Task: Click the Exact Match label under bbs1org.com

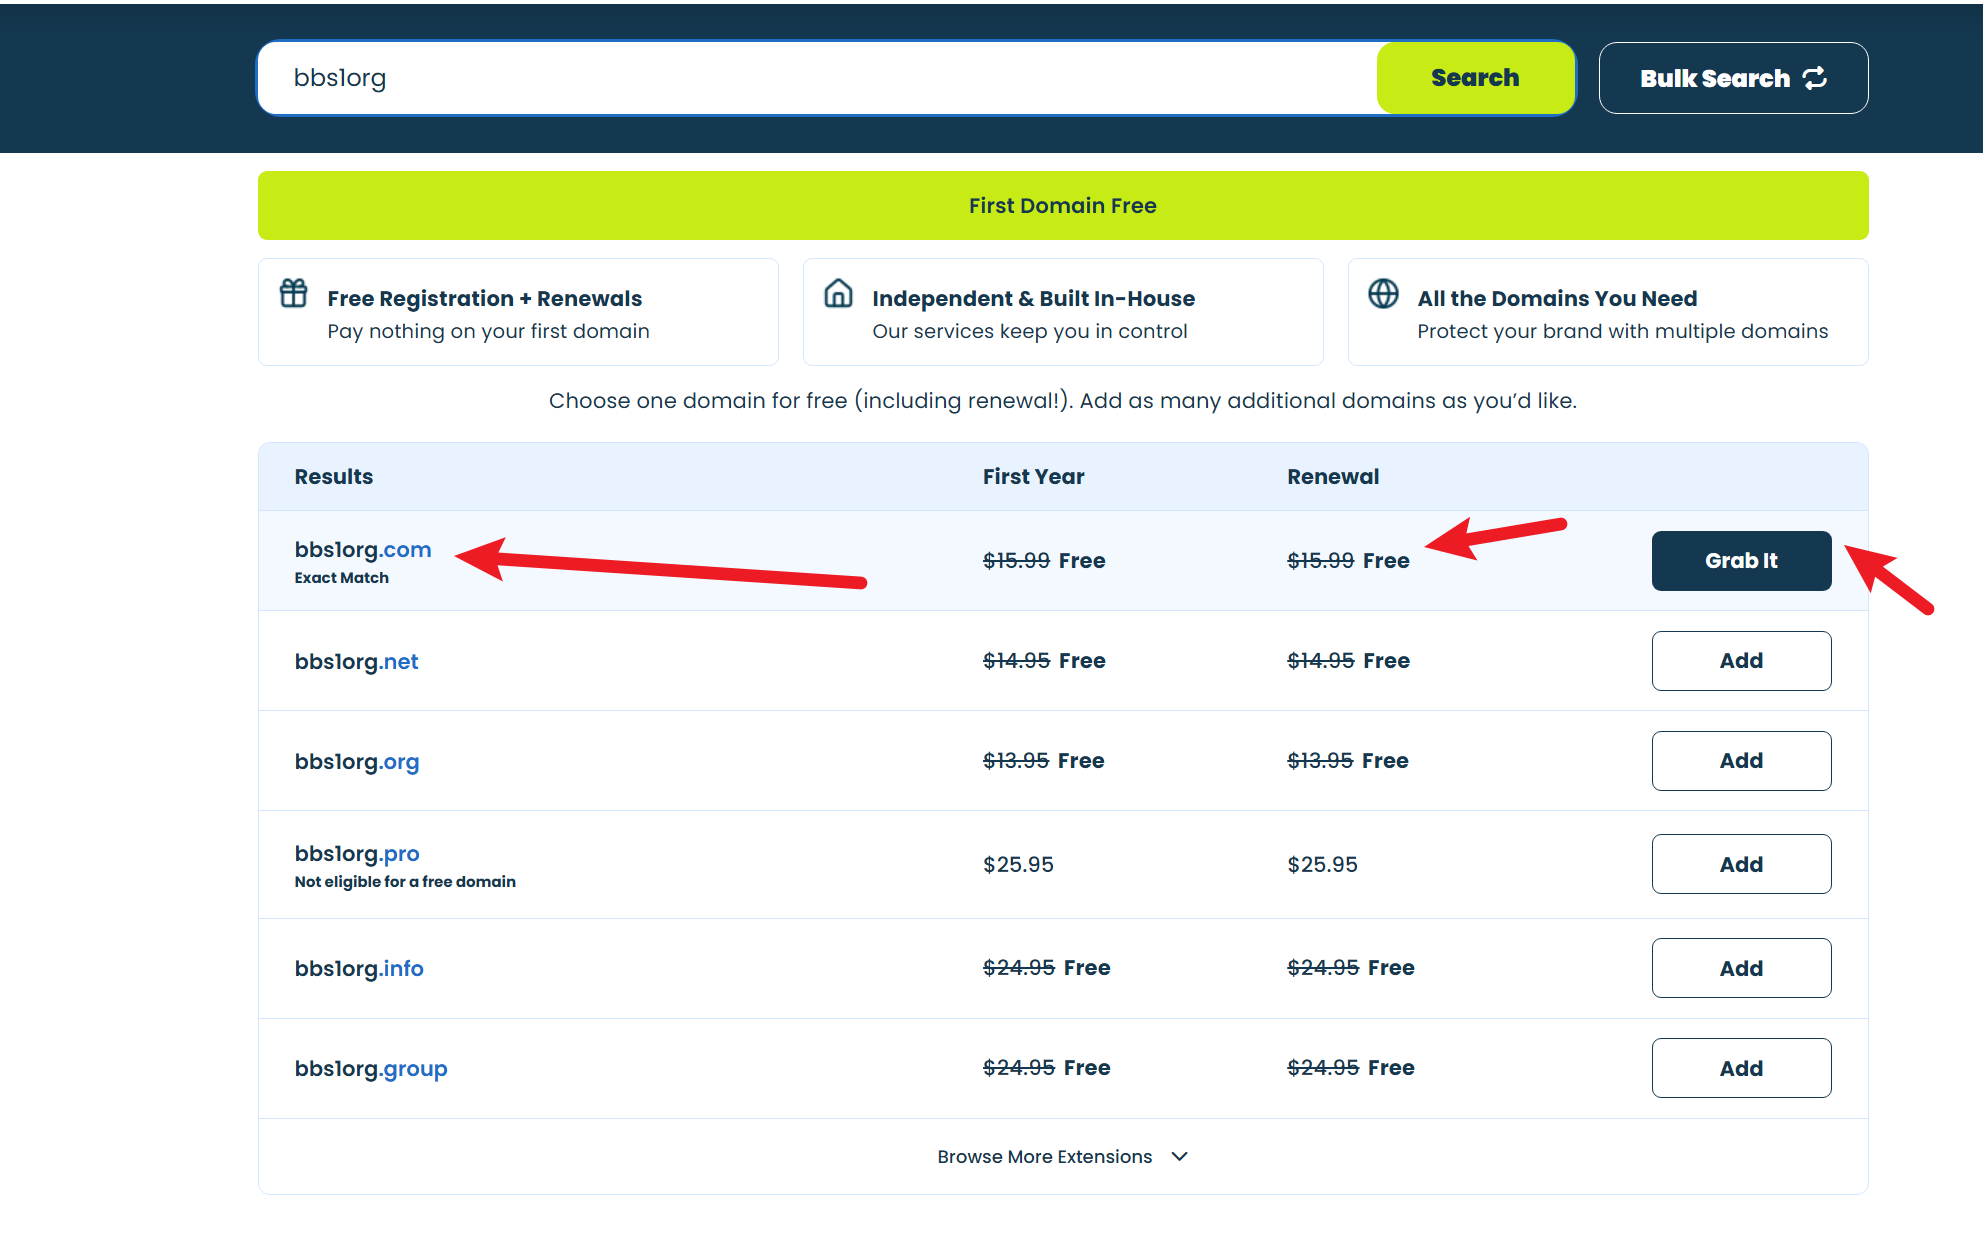Action: tap(342, 578)
